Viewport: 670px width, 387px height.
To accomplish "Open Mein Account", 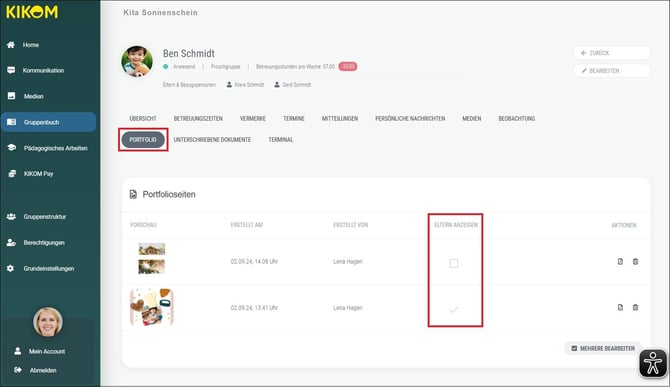I will coord(47,352).
